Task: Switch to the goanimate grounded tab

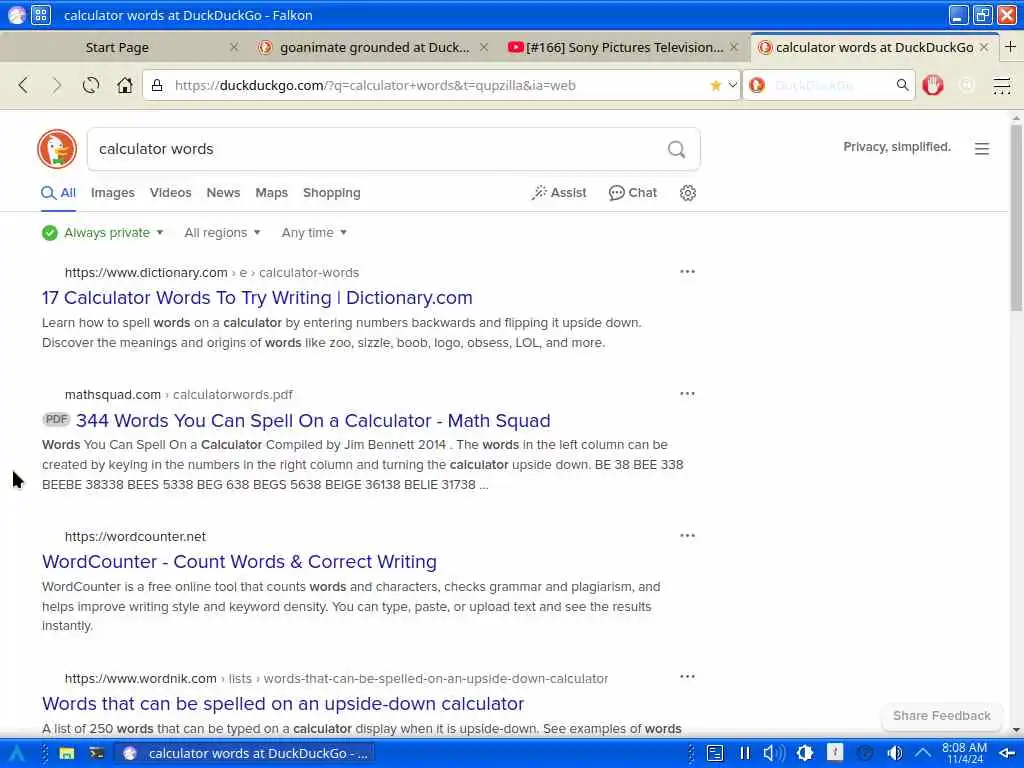Action: [374, 48]
